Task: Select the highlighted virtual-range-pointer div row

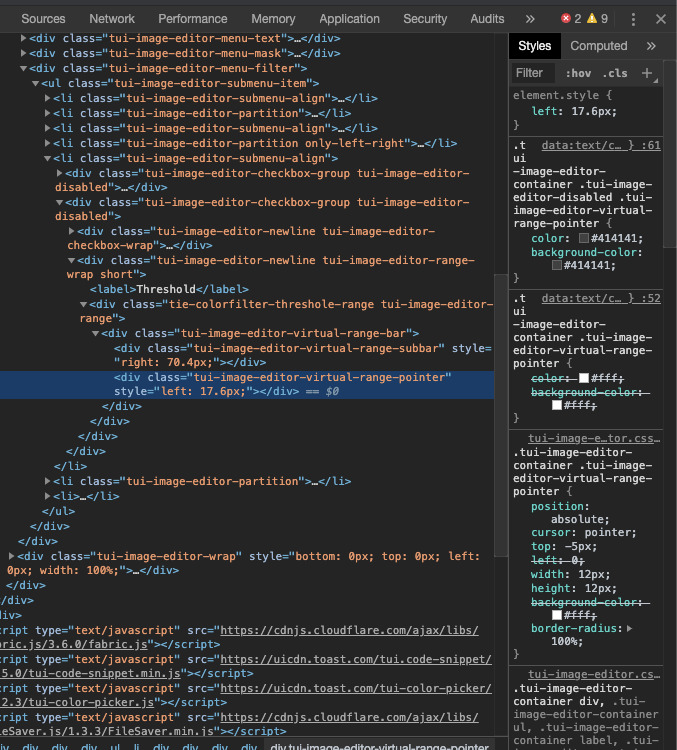Action: (x=247, y=385)
